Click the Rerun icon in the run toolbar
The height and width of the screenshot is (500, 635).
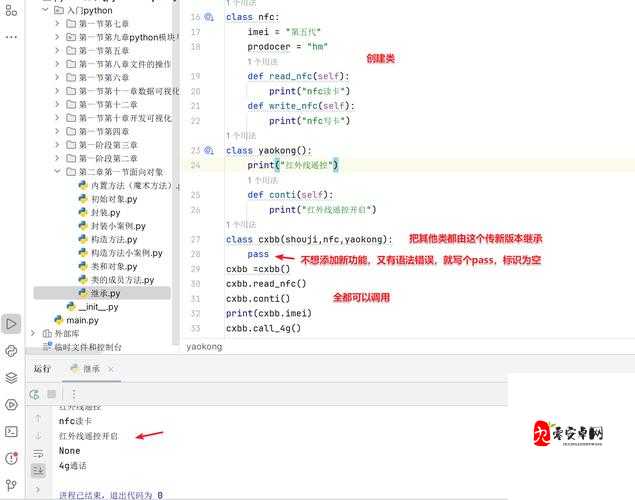tap(34, 394)
